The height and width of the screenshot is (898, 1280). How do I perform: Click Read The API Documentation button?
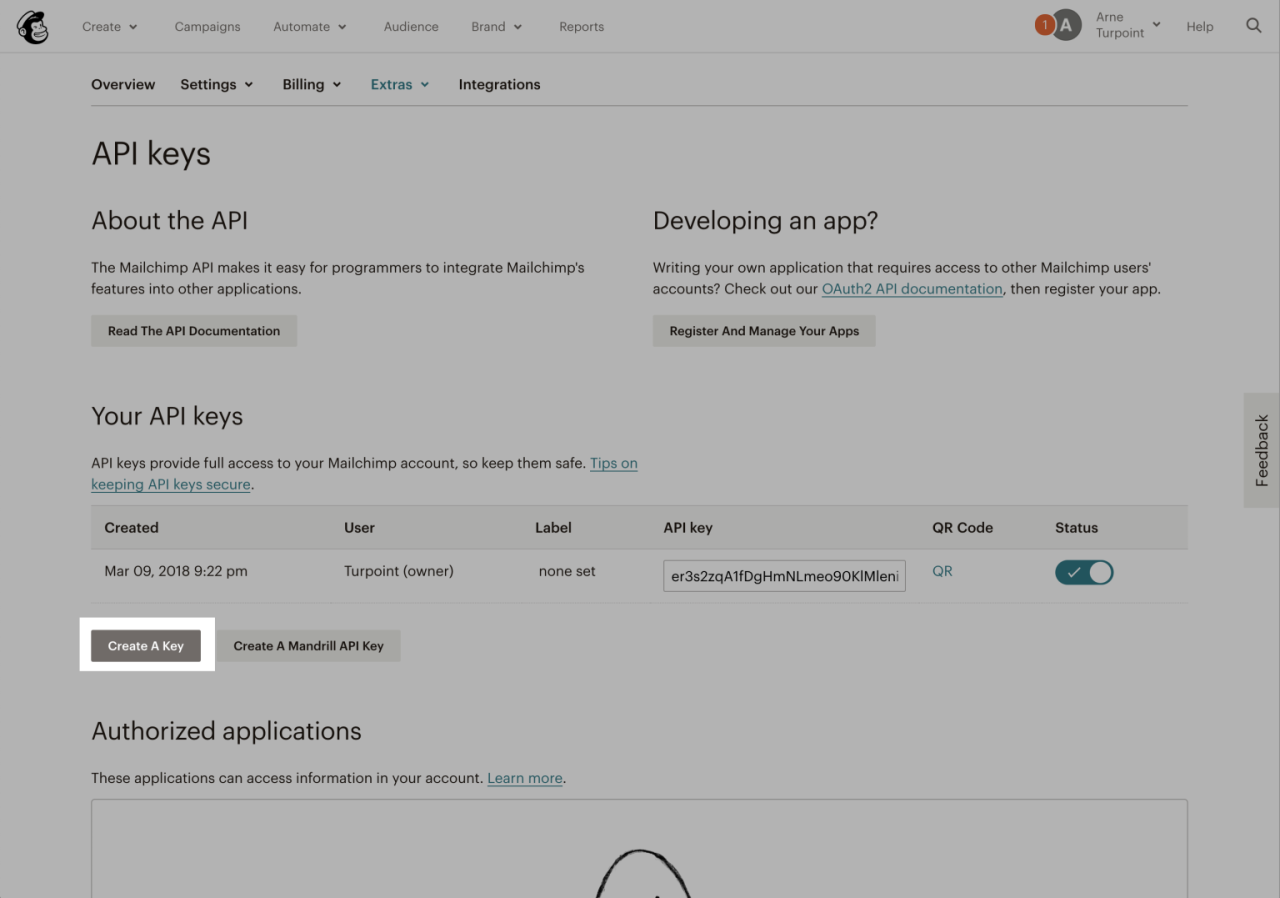(194, 331)
